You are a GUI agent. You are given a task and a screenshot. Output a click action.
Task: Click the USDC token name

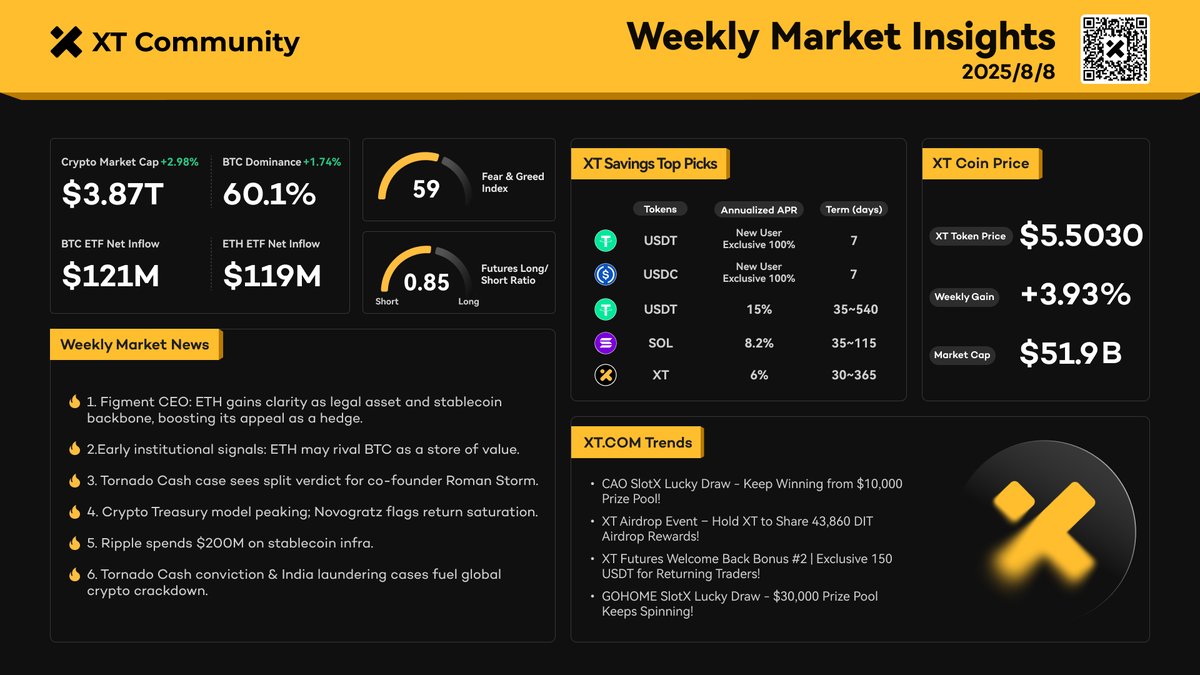point(660,275)
